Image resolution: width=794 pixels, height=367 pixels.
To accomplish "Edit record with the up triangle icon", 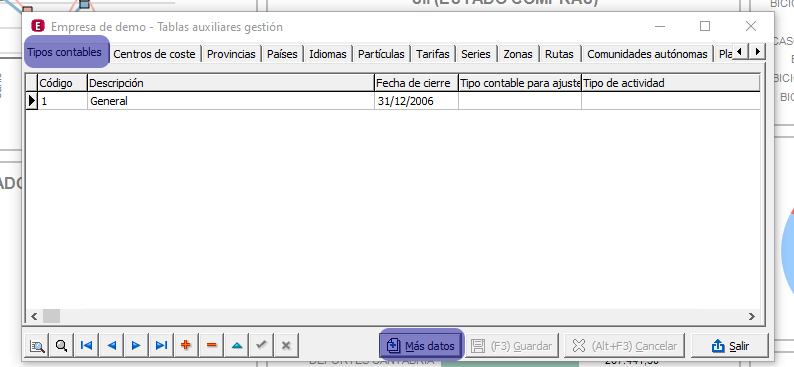I will (236, 346).
